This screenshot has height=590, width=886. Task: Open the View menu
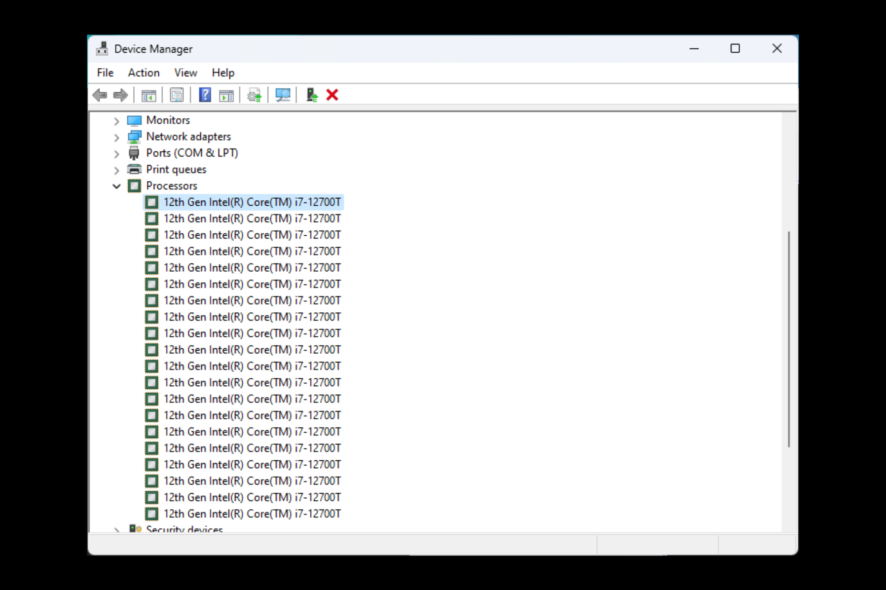(x=185, y=73)
